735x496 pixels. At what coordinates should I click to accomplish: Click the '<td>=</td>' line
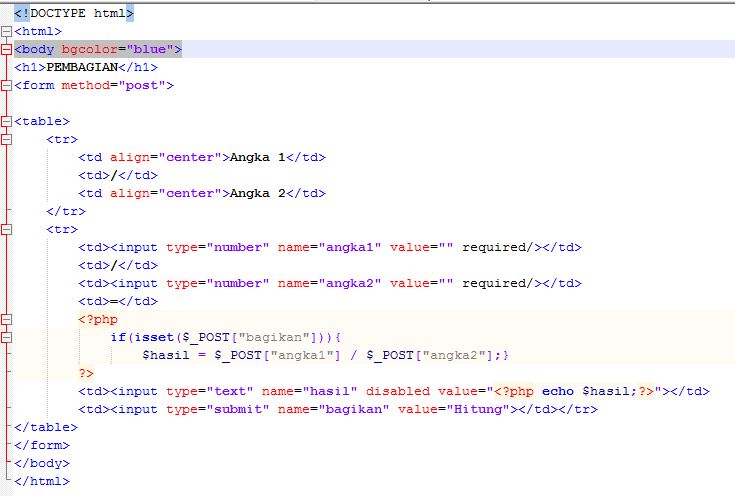point(118,301)
